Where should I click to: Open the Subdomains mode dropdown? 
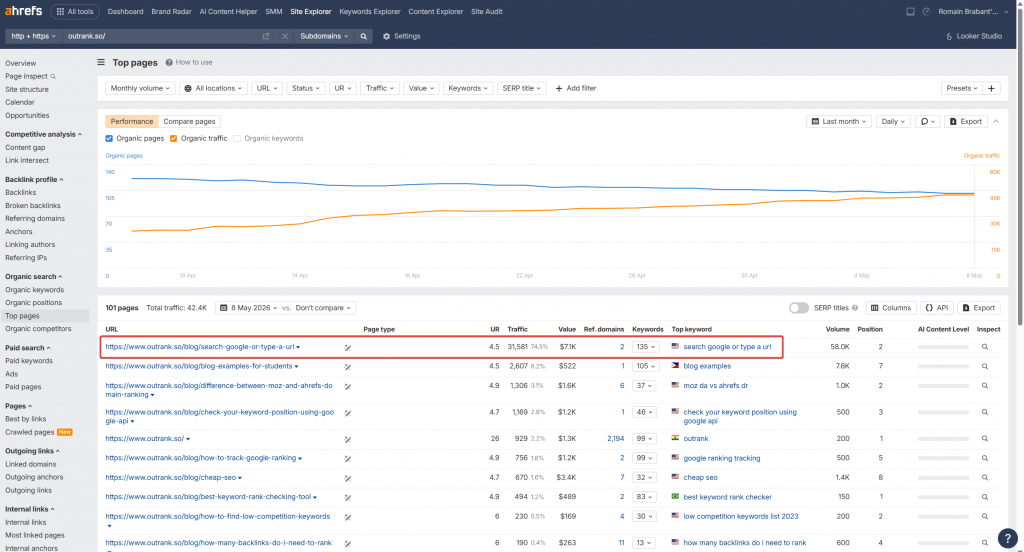324,36
